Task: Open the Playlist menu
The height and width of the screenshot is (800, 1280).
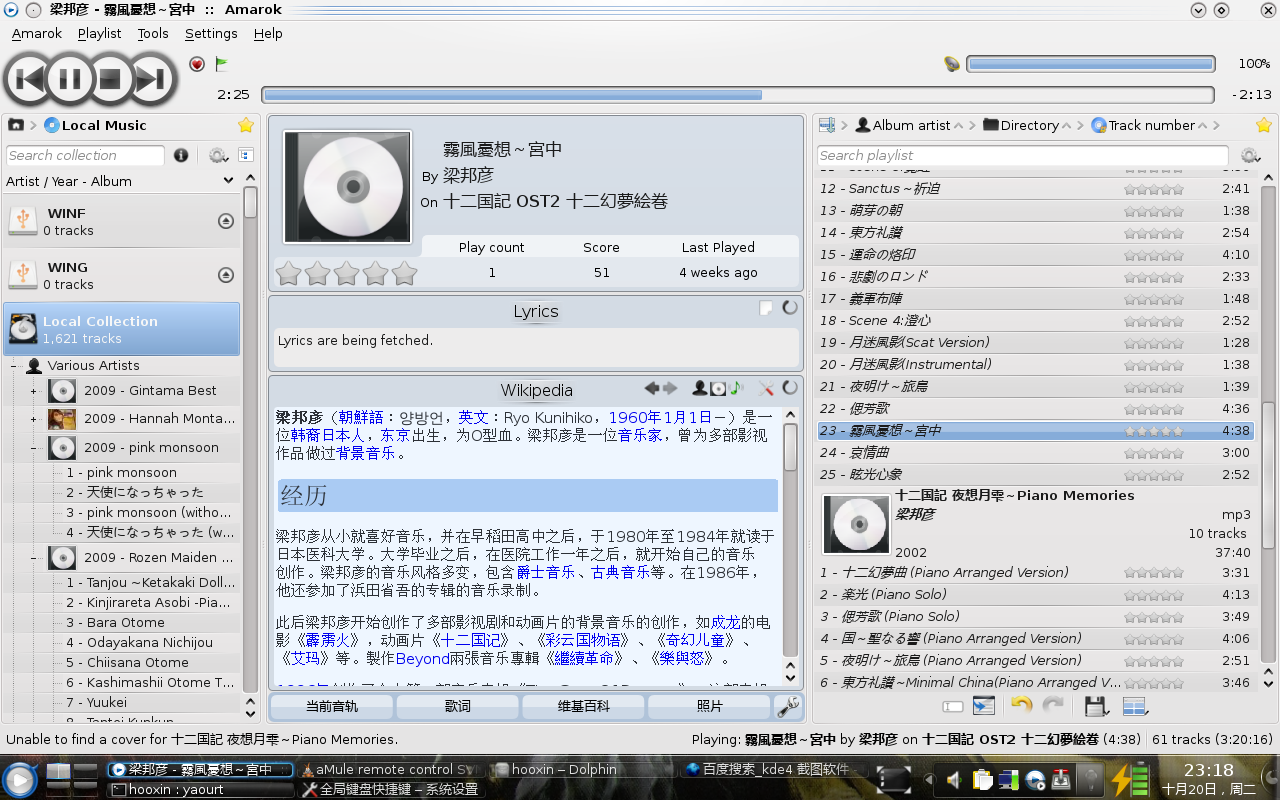Action: 99,33
